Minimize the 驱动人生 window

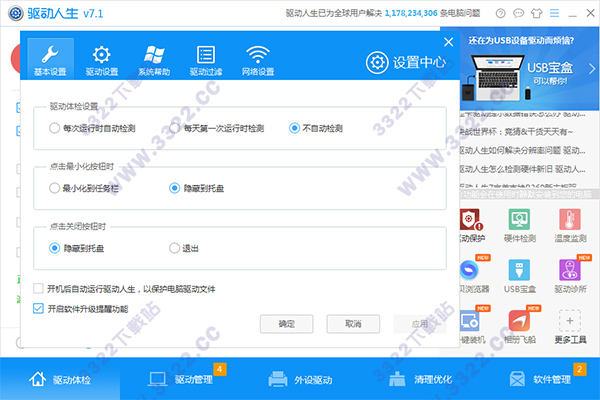572,14
